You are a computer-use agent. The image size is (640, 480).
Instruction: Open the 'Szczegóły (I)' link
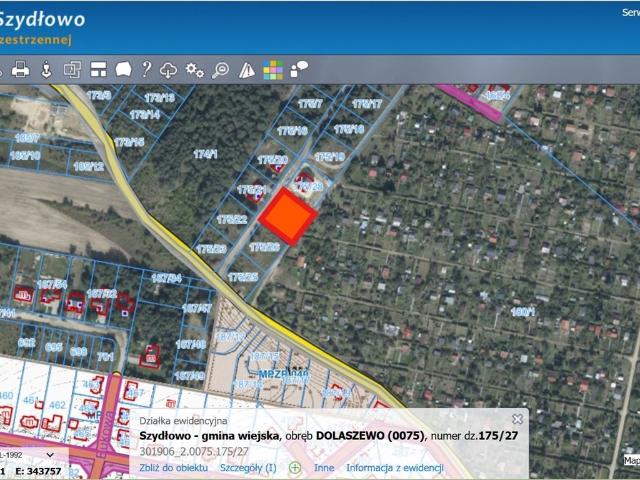coord(248,467)
